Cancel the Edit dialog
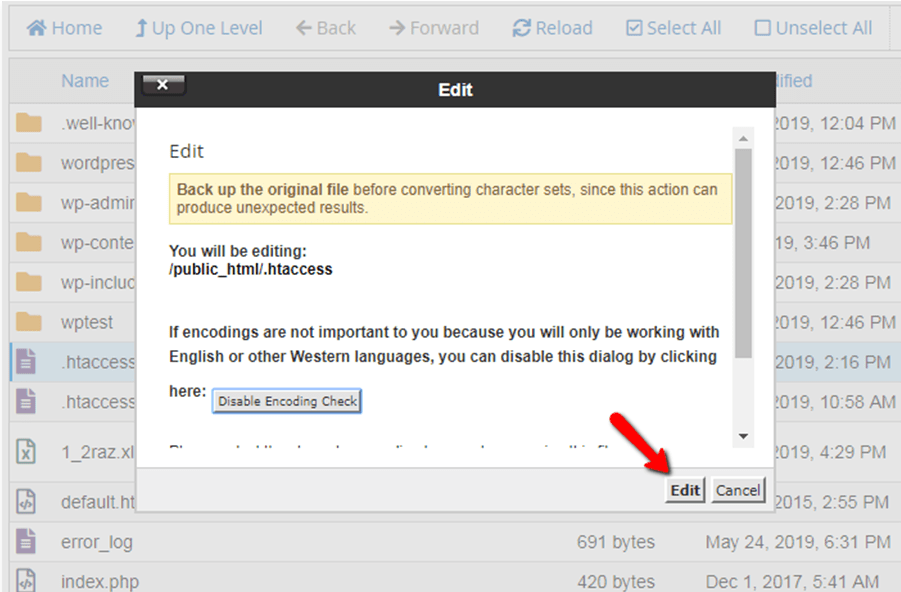Viewport: 901px width, 592px height. 738,490
